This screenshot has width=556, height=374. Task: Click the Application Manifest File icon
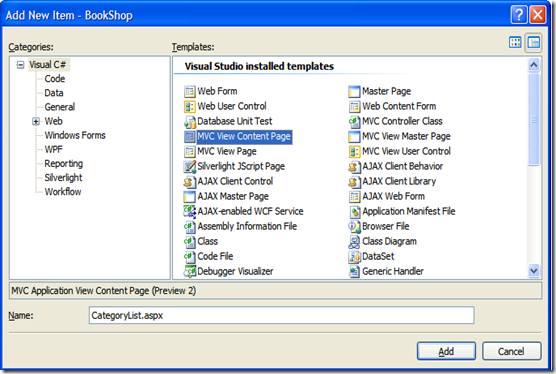[354, 212]
